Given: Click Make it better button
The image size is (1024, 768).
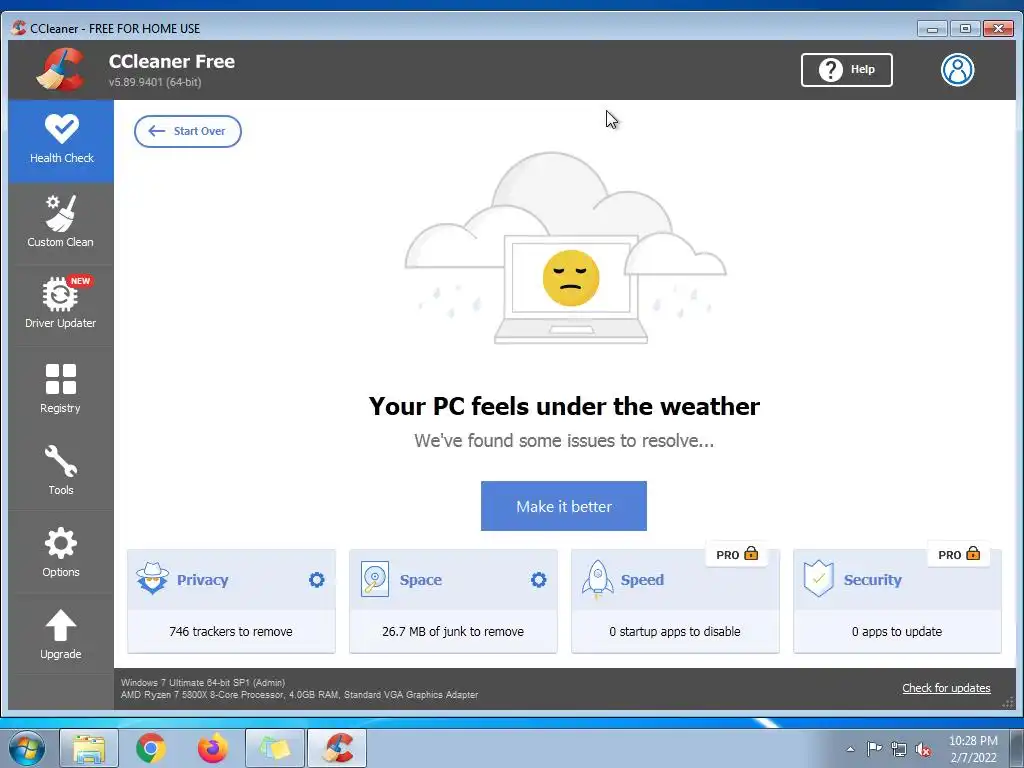Looking at the screenshot, I should click(564, 506).
